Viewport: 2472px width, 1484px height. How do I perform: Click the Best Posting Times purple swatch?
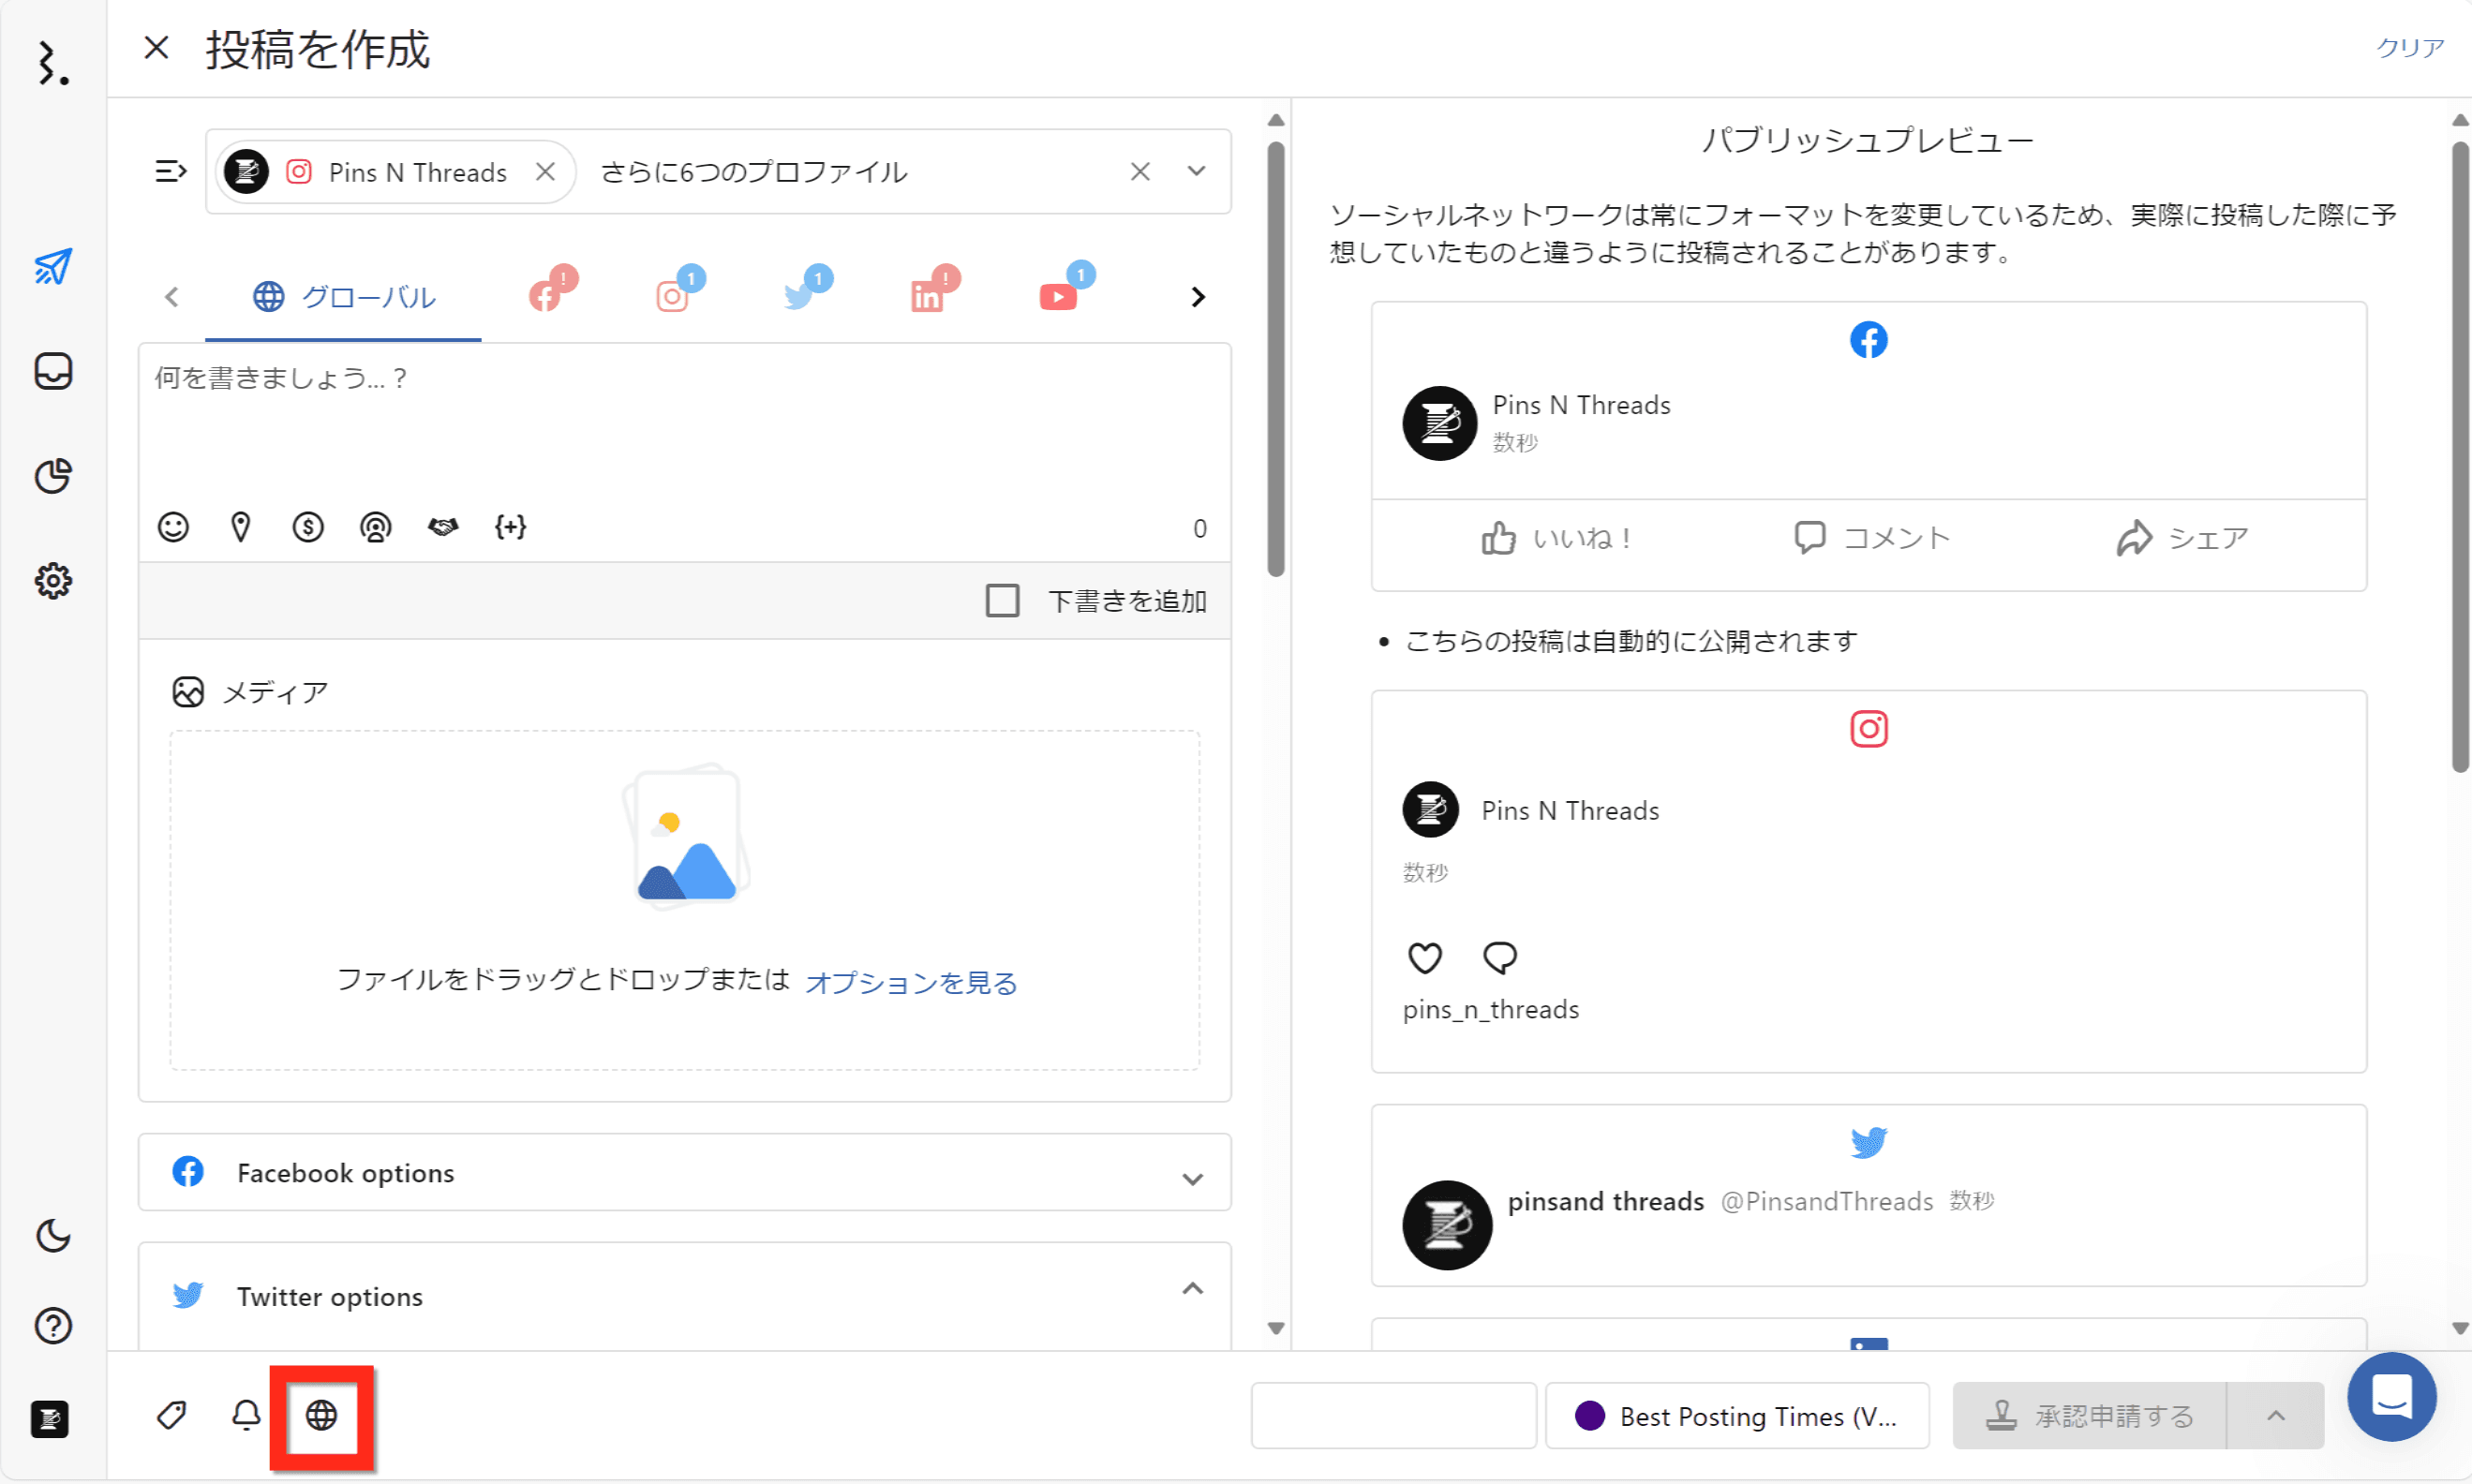pyautogui.click(x=1590, y=1416)
